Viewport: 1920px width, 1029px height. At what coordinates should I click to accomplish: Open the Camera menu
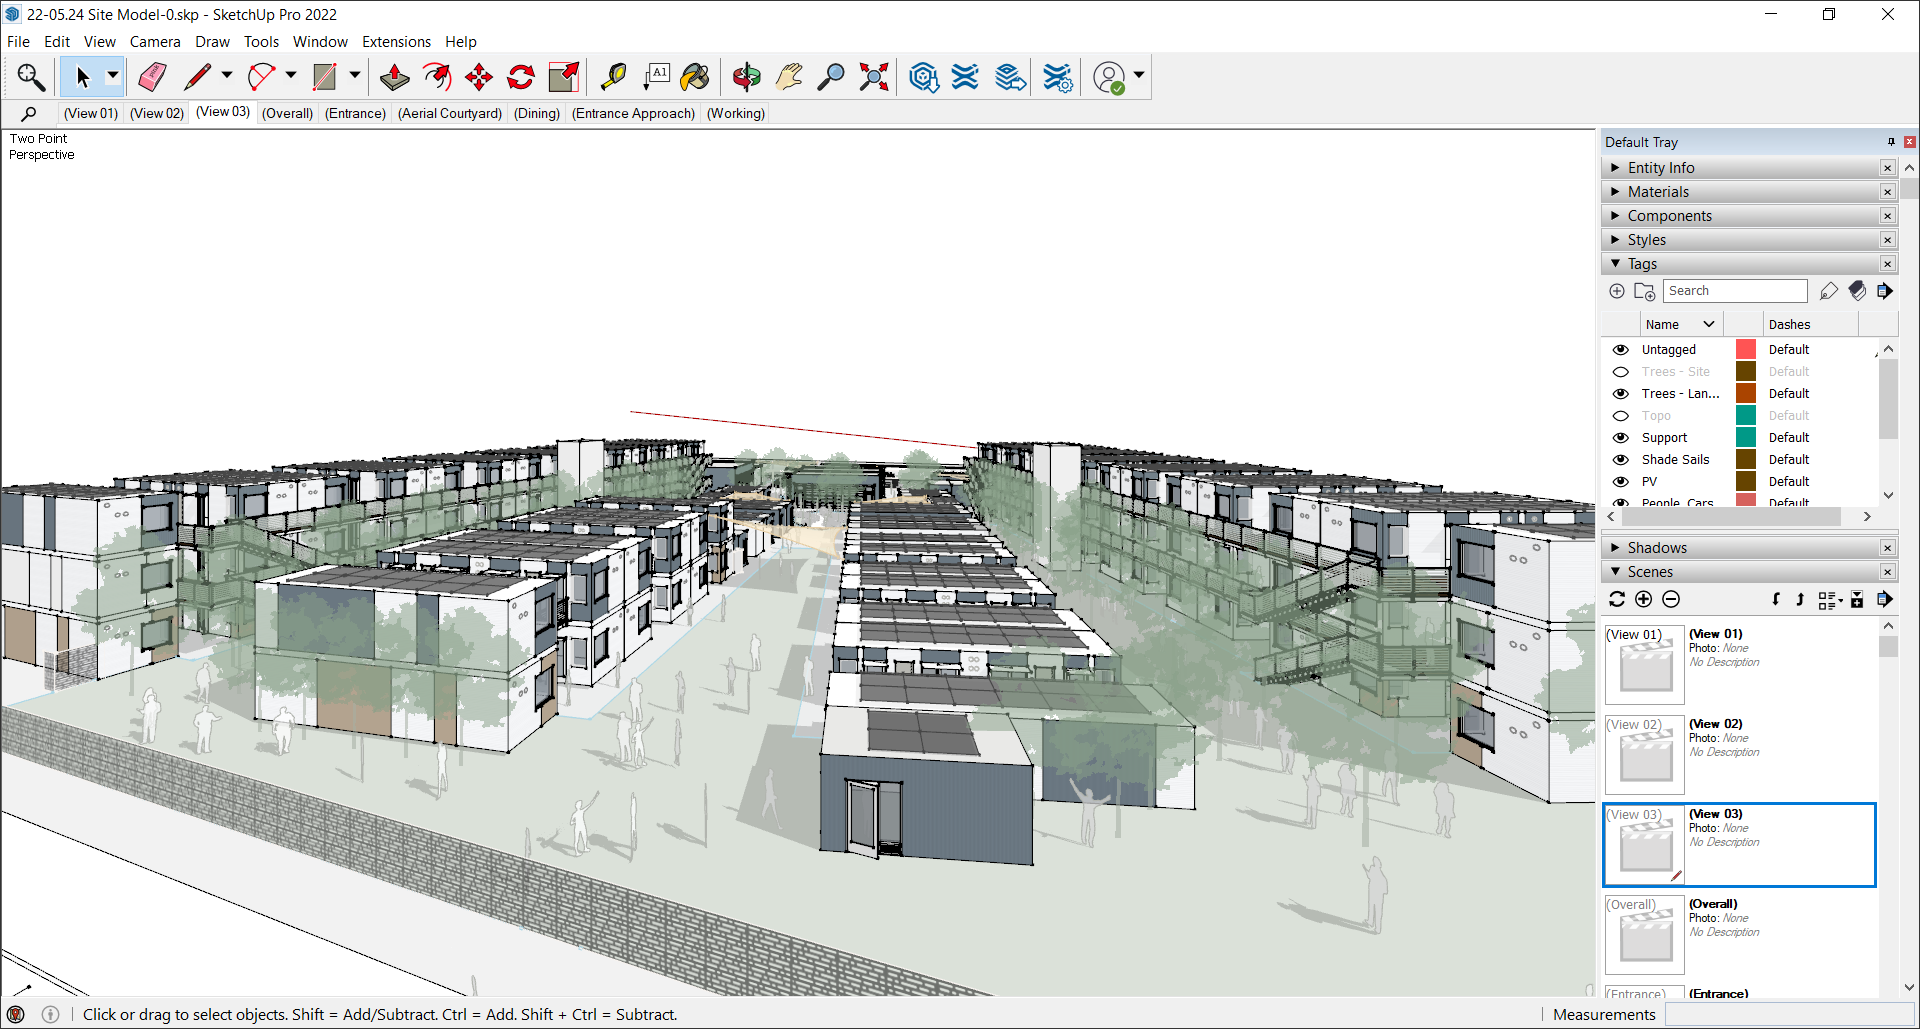[x=155, y=42]
